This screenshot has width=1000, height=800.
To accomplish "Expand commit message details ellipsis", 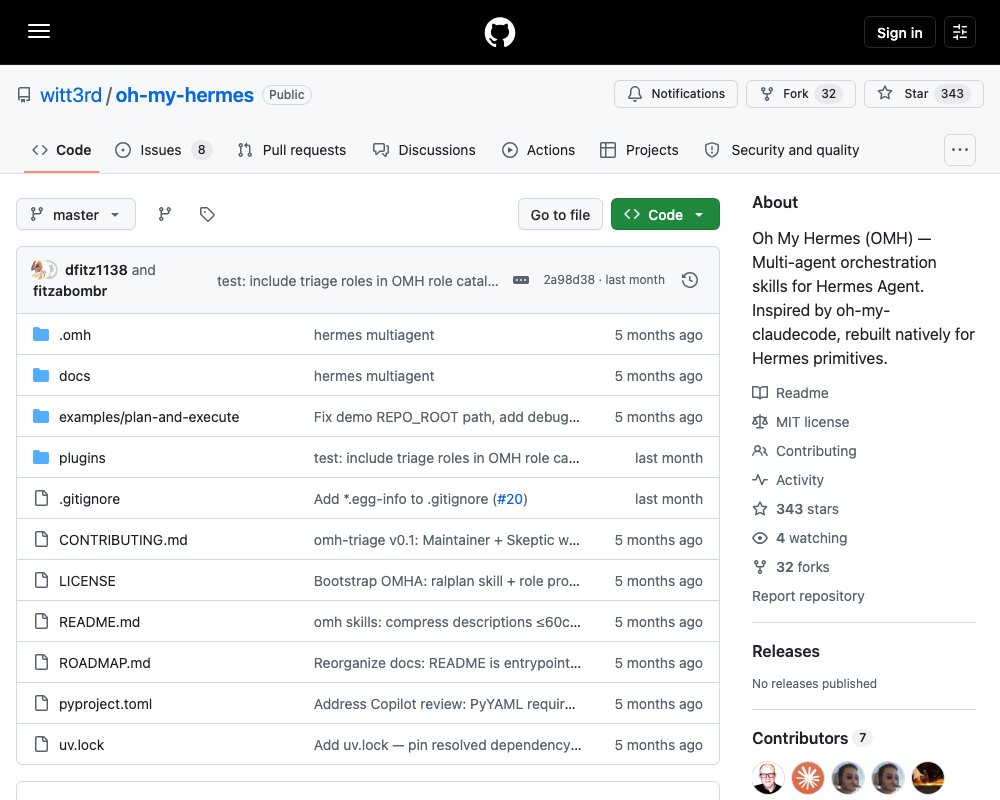I will click(521, 280).
